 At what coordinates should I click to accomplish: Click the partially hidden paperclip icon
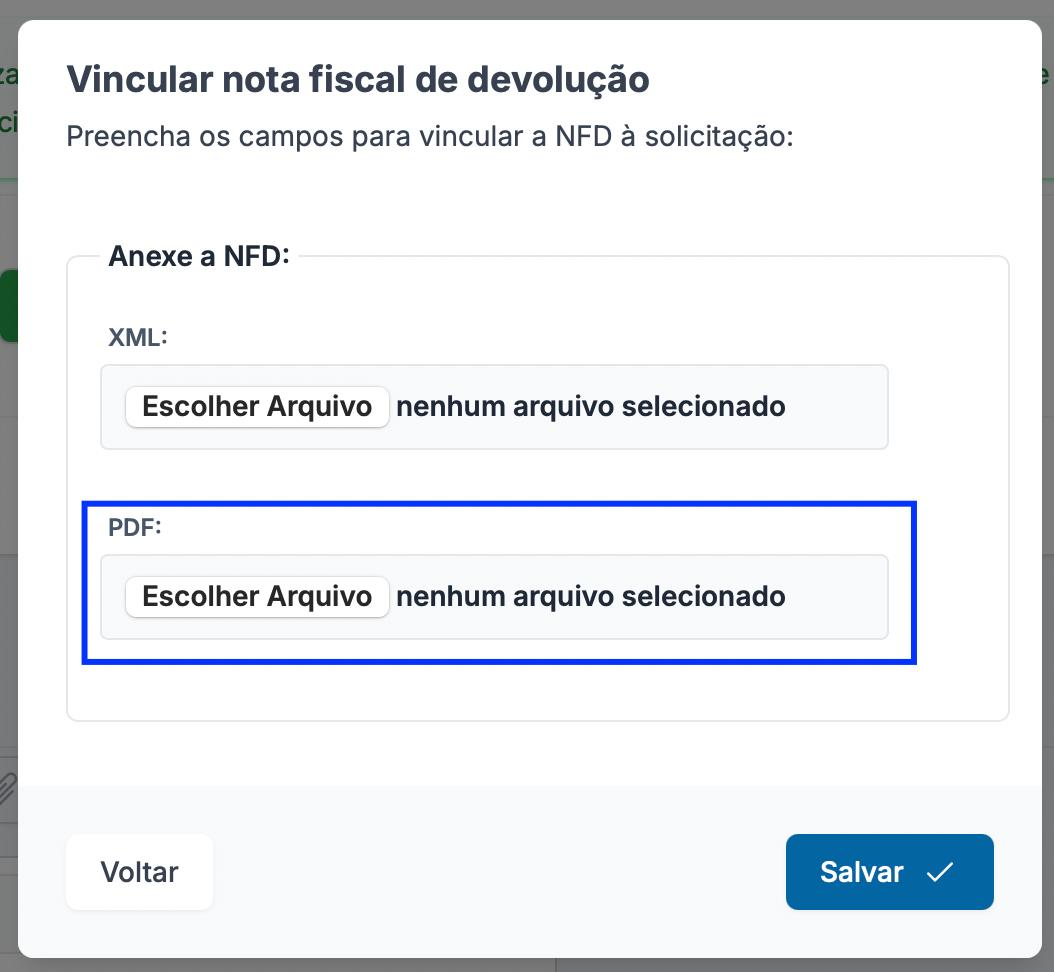pyautogui.click(x=7, y=787)
